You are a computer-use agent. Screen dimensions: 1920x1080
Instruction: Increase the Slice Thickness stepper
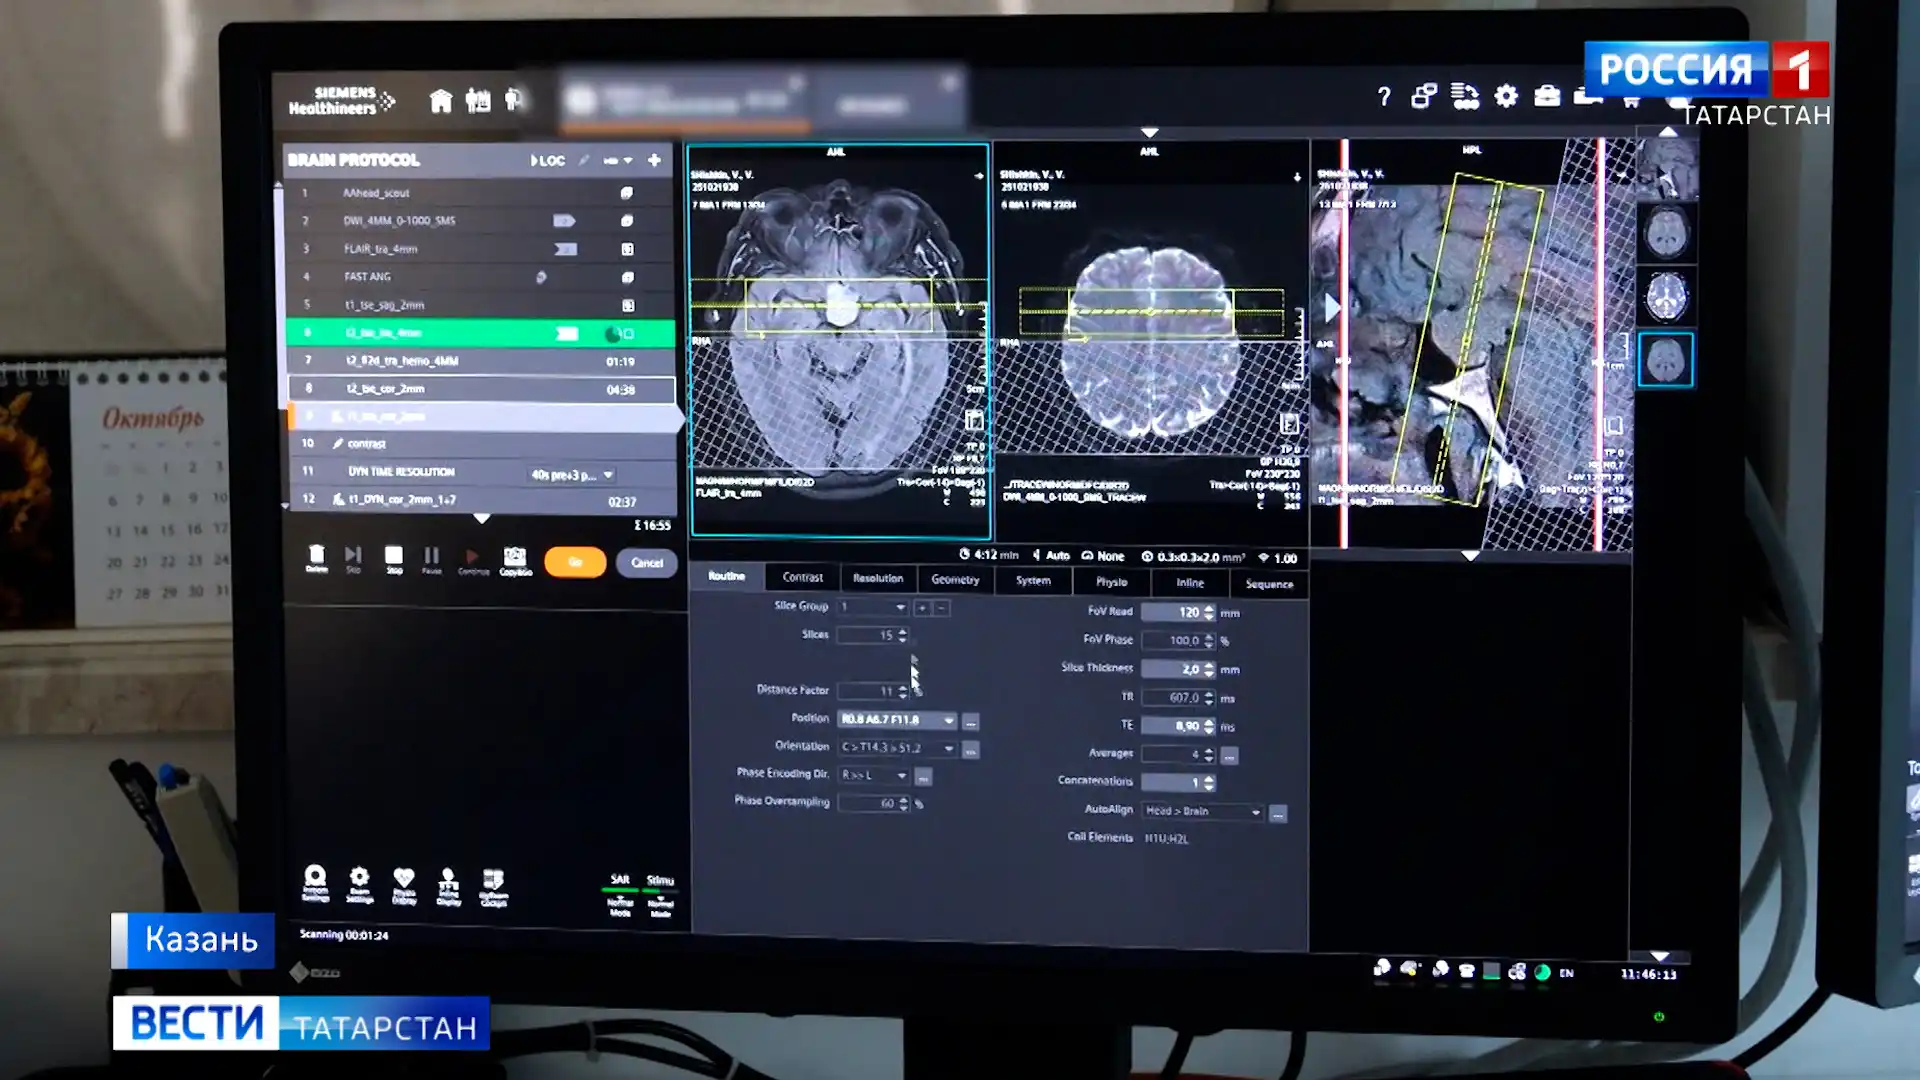pyautogui.click(x=1210, y=665)
